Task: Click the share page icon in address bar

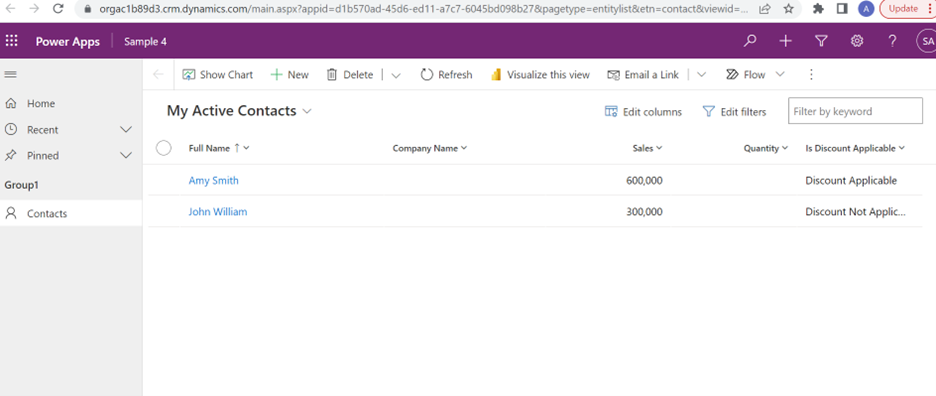Action: tap(765, 8)
